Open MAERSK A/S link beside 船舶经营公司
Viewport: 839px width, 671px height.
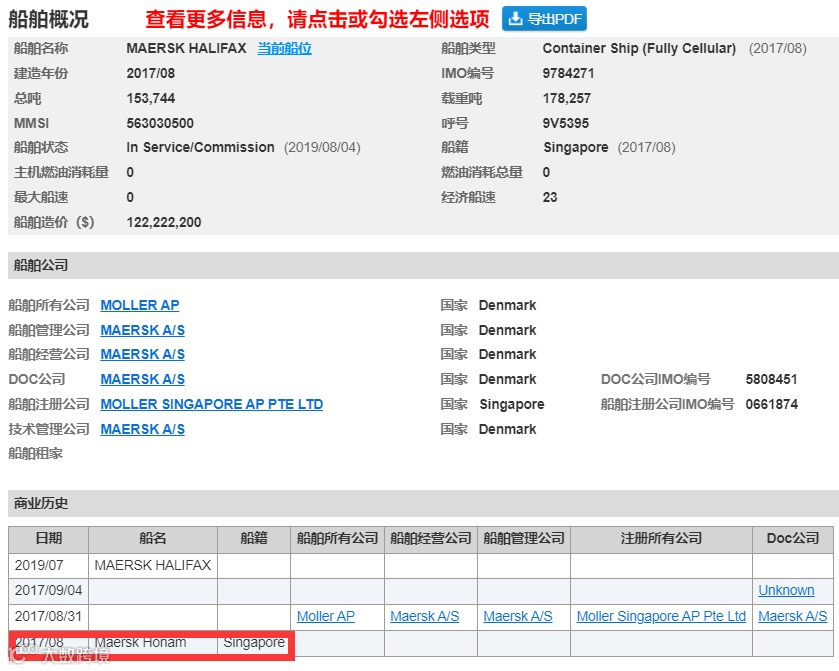tap(142, 354)
